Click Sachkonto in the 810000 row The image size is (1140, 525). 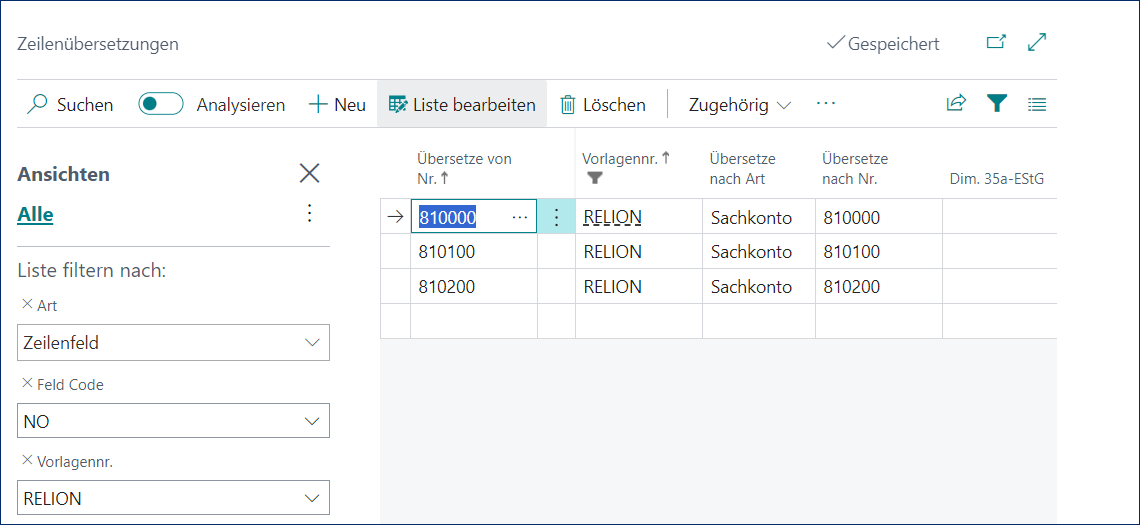click(751, 217)
